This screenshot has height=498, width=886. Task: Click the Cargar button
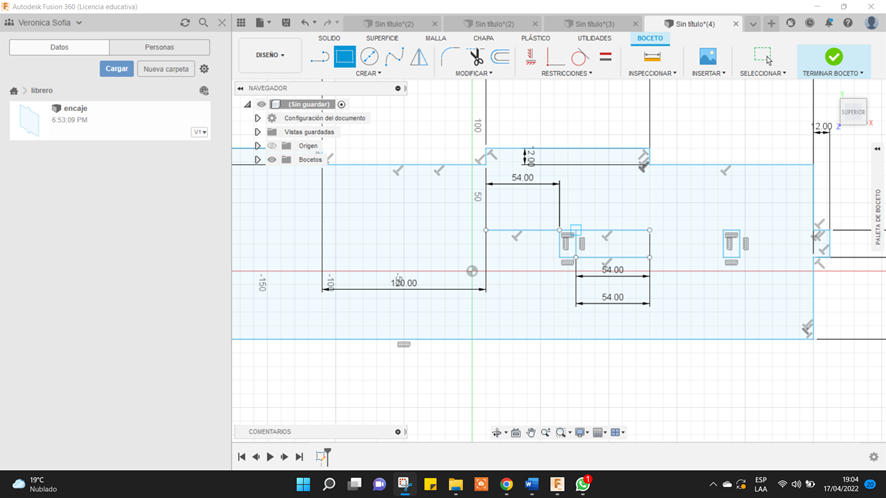pos(116,68)
